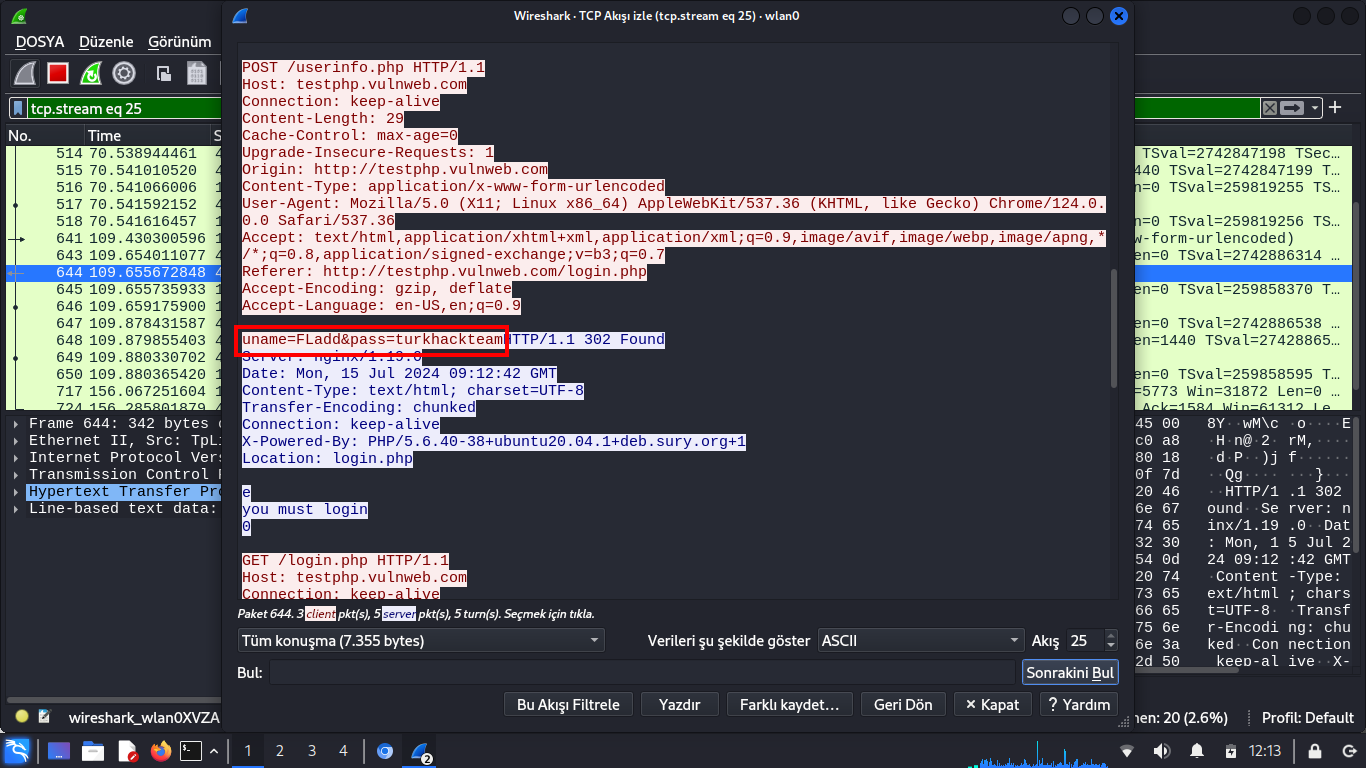Screen dimensions: 1366x768
Task: Open the Kali Linux applications menu
Action: pos(16,751)
